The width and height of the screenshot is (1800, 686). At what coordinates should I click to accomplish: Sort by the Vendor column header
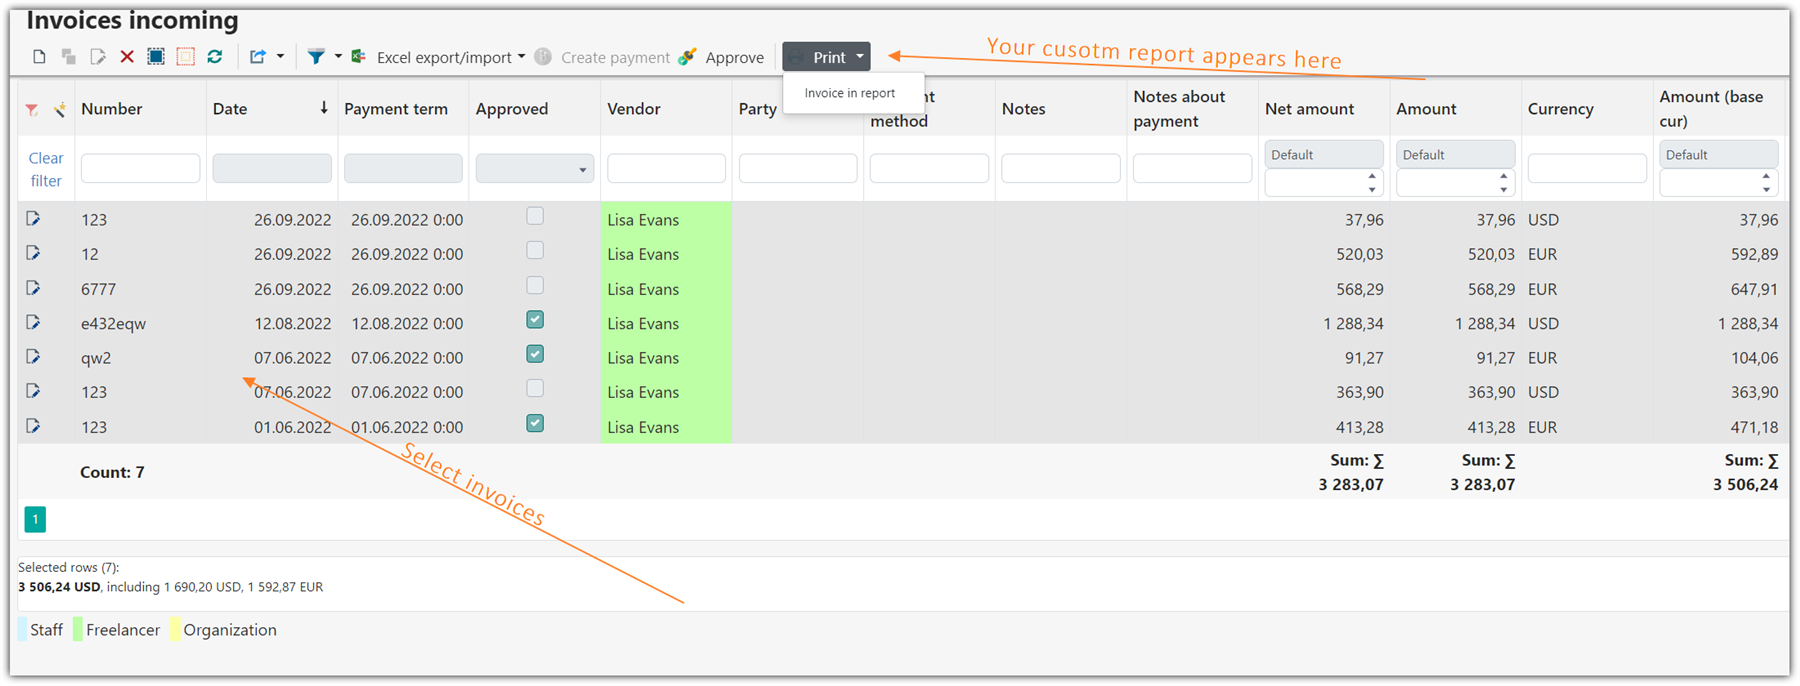pyautogui.click(x=634, y=109)
